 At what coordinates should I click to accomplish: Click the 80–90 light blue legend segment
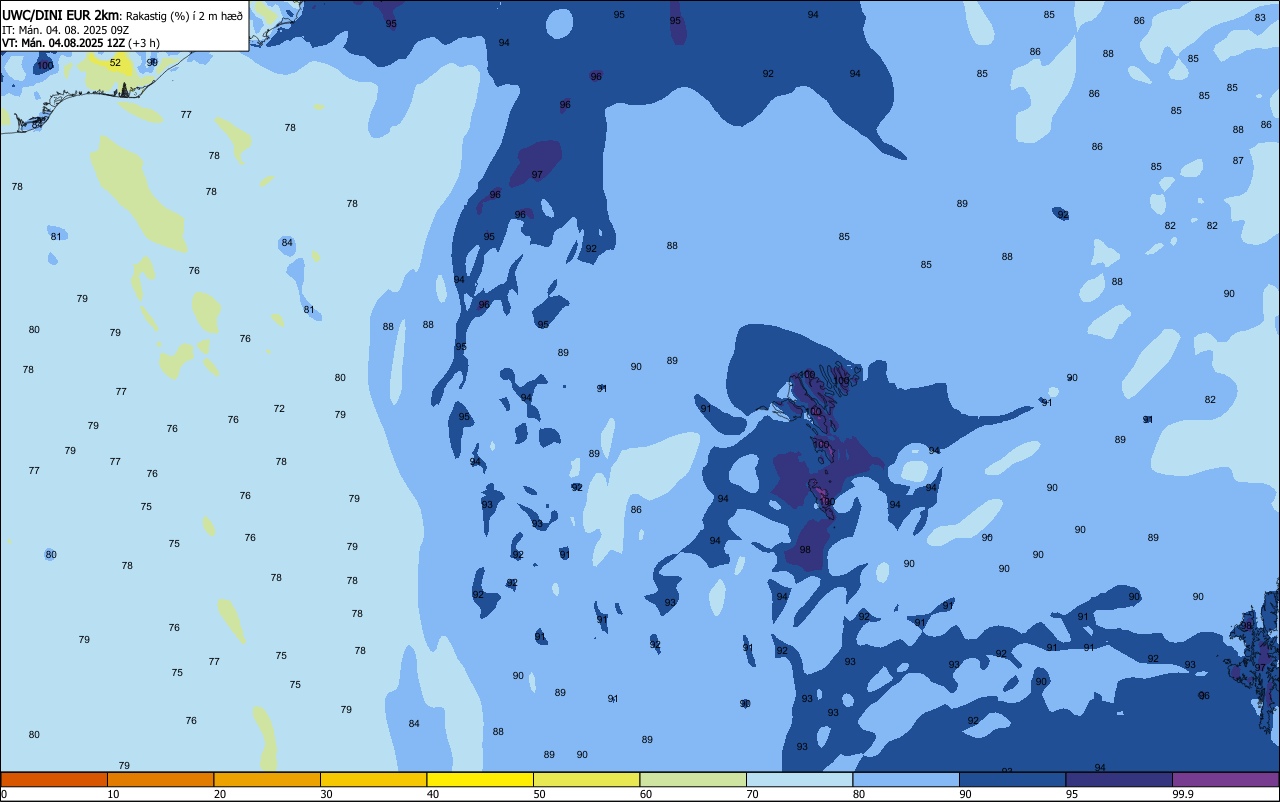[906, 779]
